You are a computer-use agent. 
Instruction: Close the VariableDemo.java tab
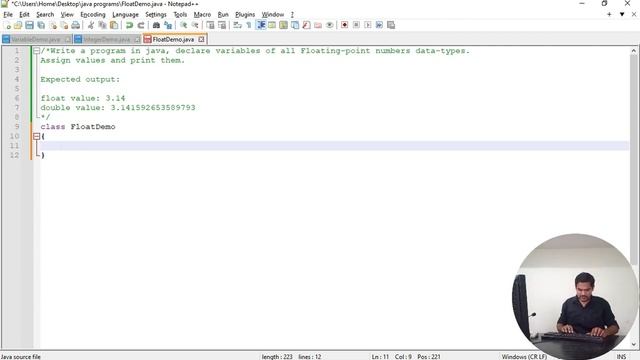(x=68, y=40)
